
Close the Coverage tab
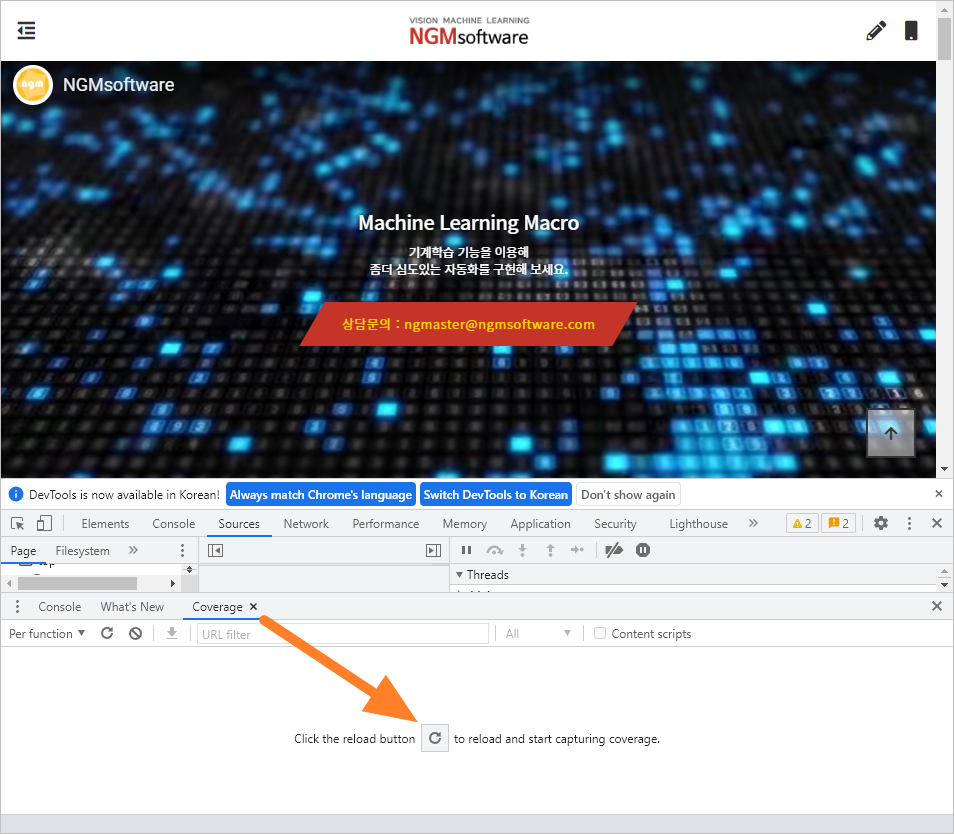(x=254, y=606)
